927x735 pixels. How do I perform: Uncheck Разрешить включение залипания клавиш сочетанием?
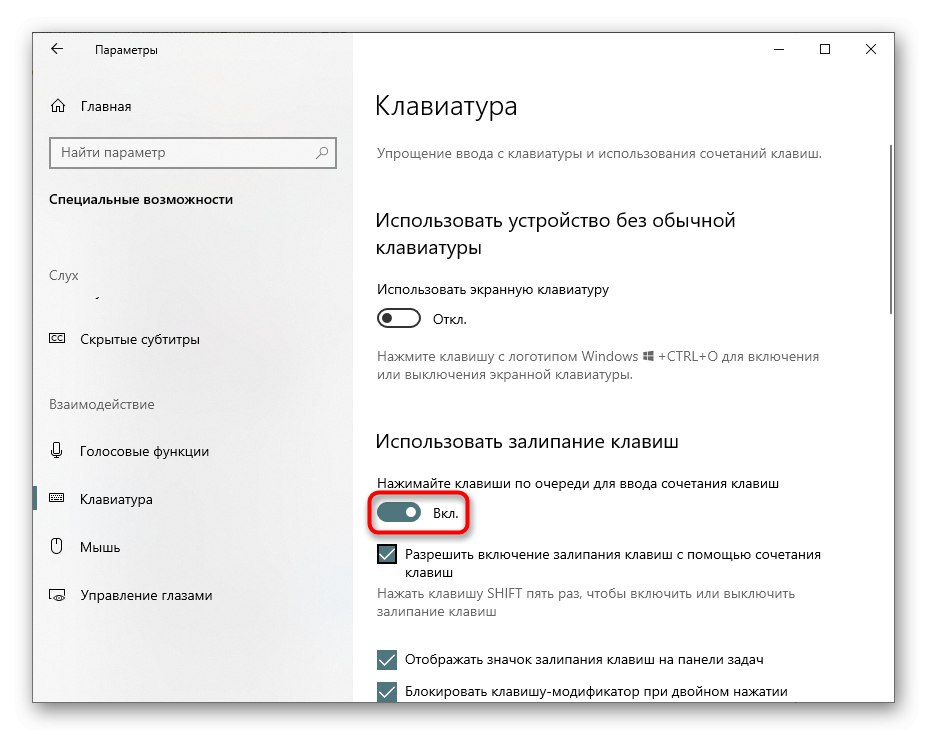click(386, 553)
